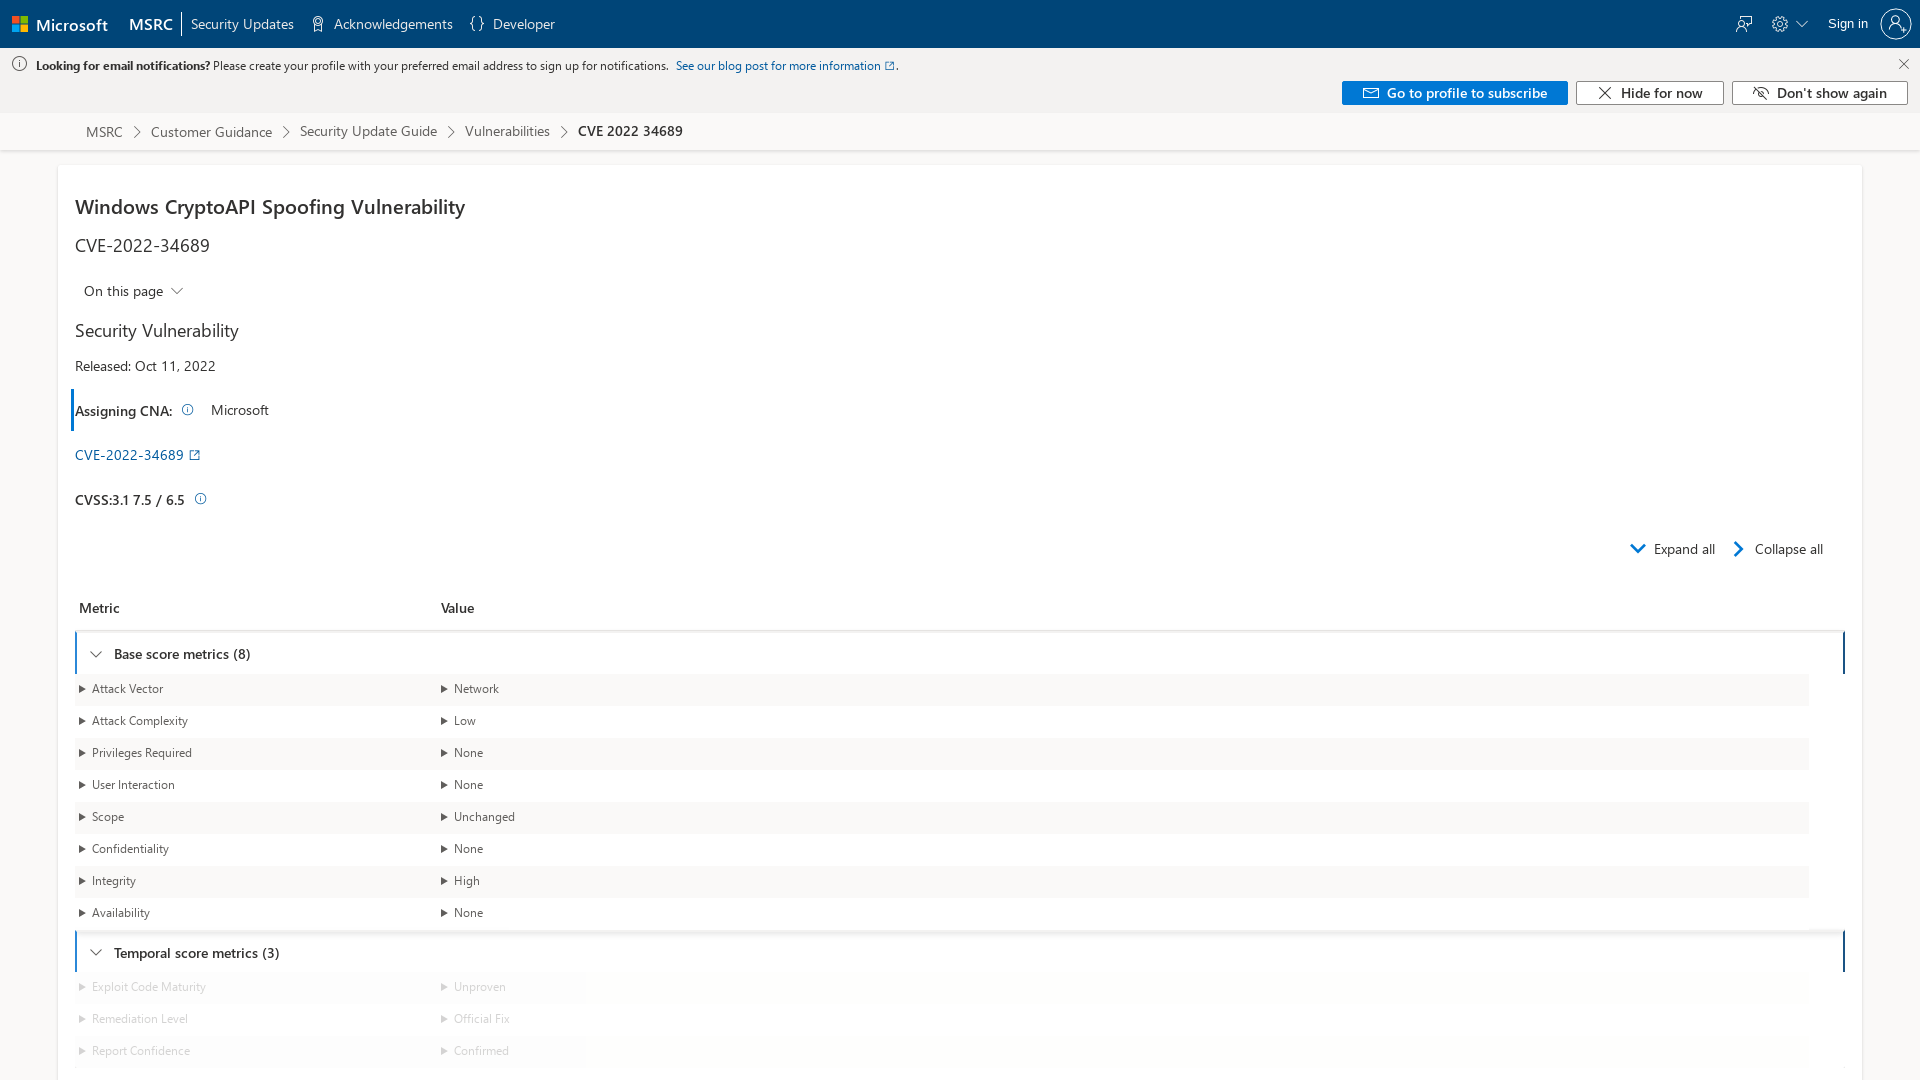Click the Microsoft logo in the header

tap(61, 24)
